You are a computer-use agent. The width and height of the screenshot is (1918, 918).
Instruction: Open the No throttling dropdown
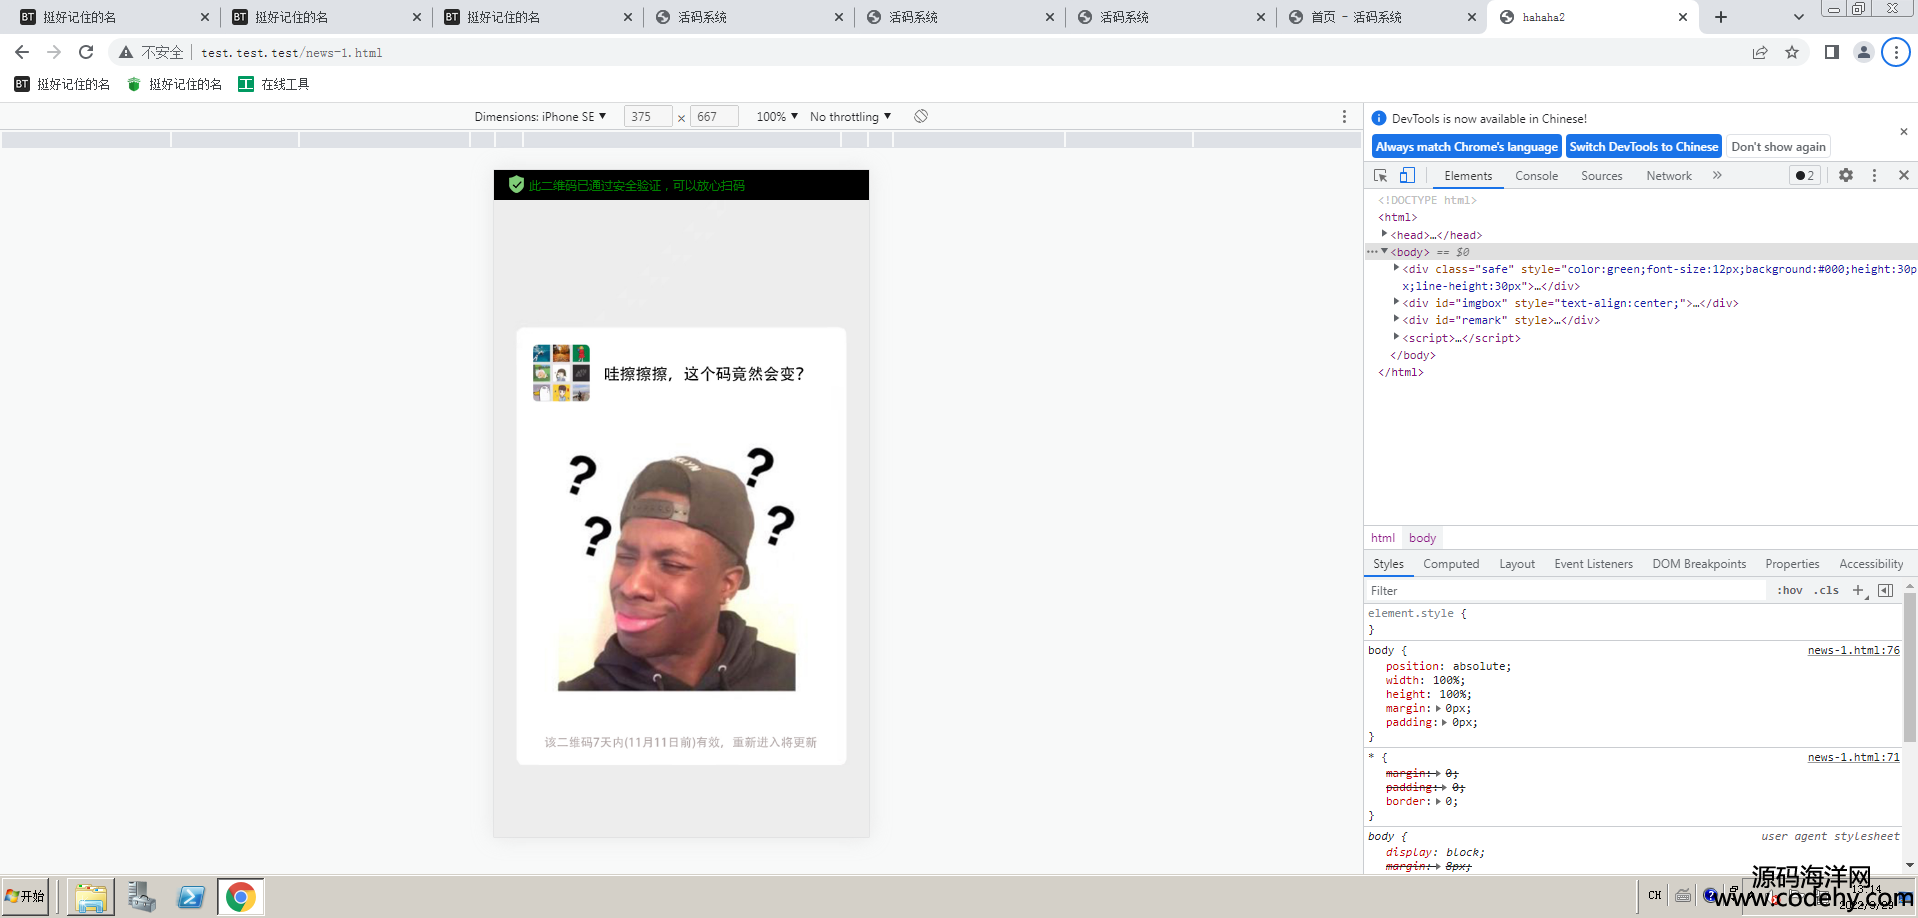(x=850, y=117)
